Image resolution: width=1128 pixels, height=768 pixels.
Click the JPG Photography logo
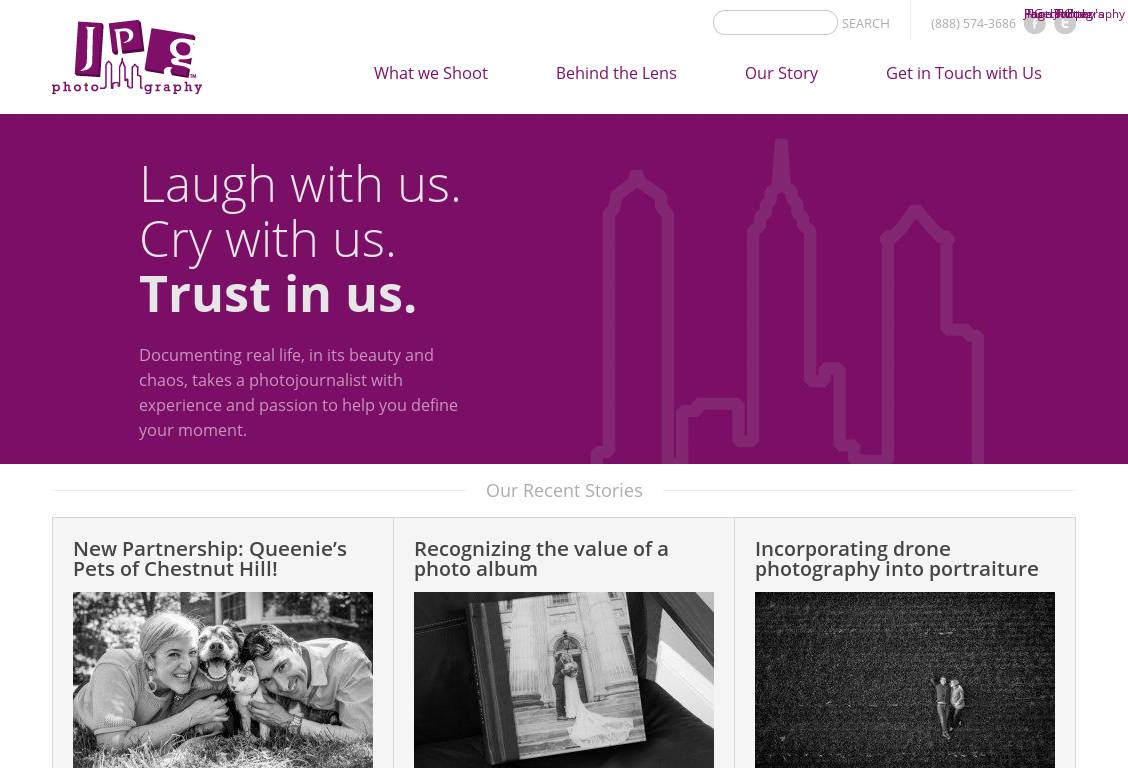pyautogui.click(x=127, y=58)
